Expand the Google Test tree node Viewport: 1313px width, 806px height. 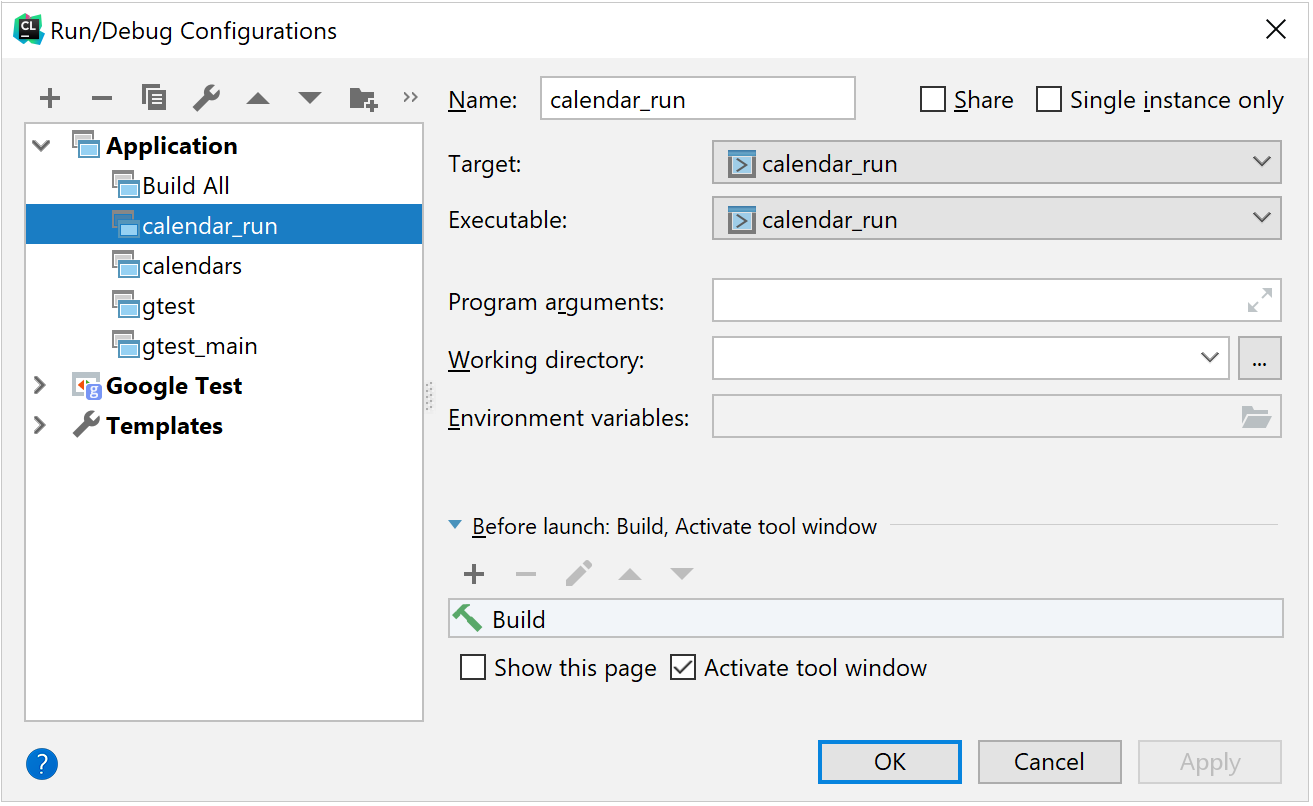pyautogui.click(x=40, y=386)
